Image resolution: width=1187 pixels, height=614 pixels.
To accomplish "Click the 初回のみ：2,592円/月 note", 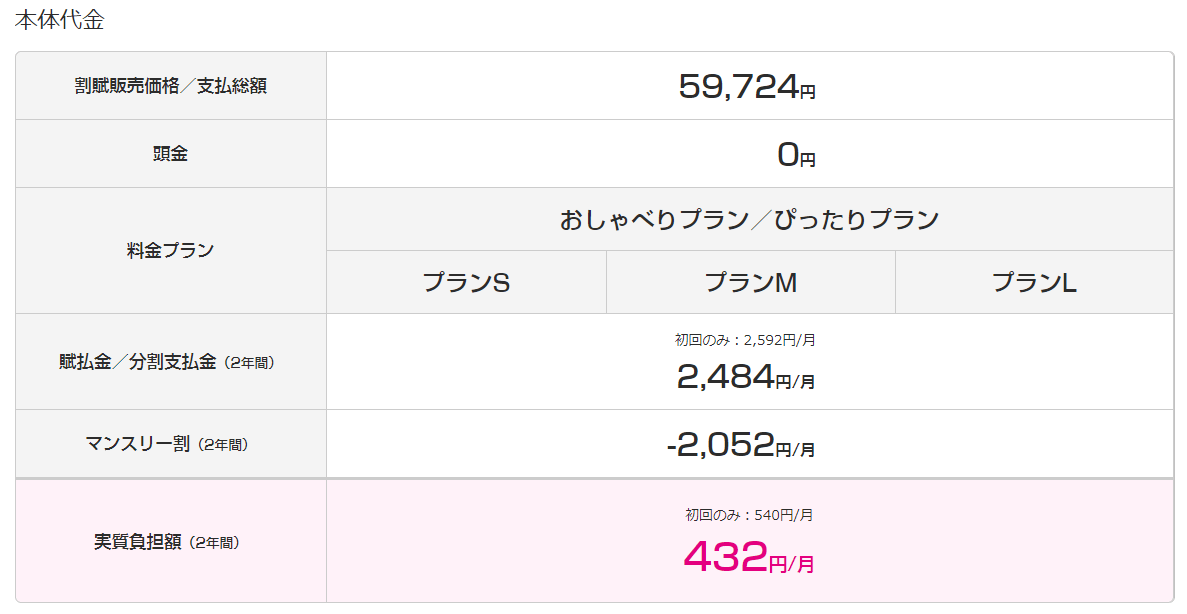I will (x=745, y=340).
